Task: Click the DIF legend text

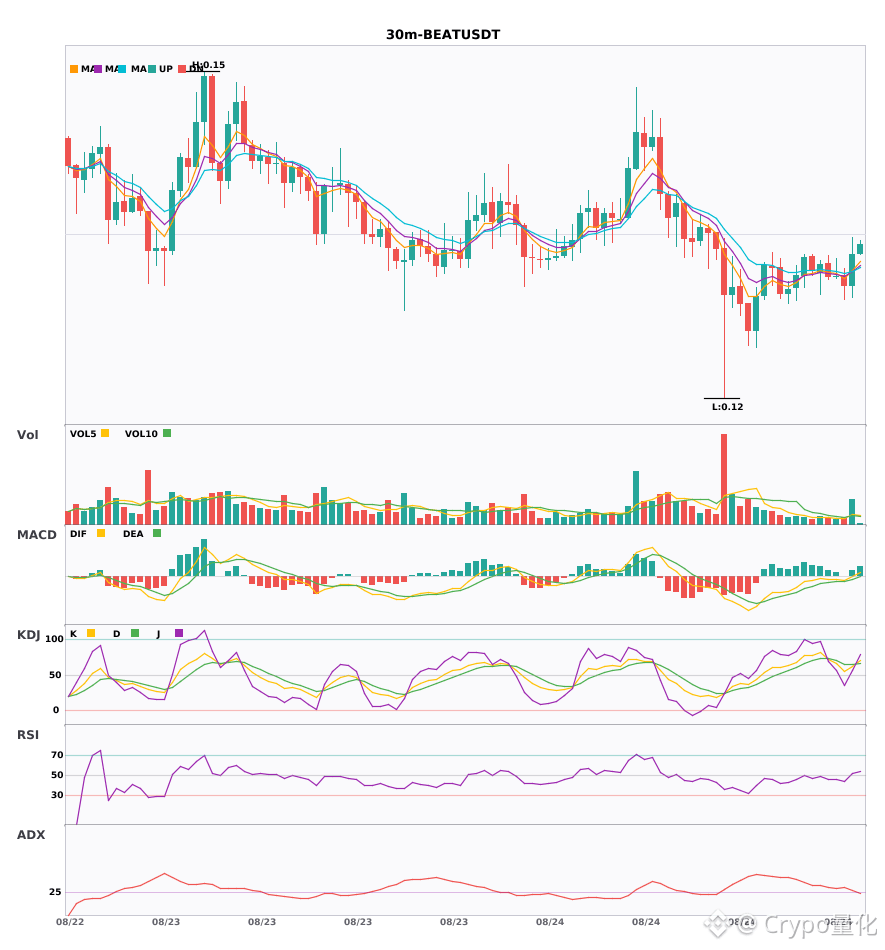Action: click(78, 534)
